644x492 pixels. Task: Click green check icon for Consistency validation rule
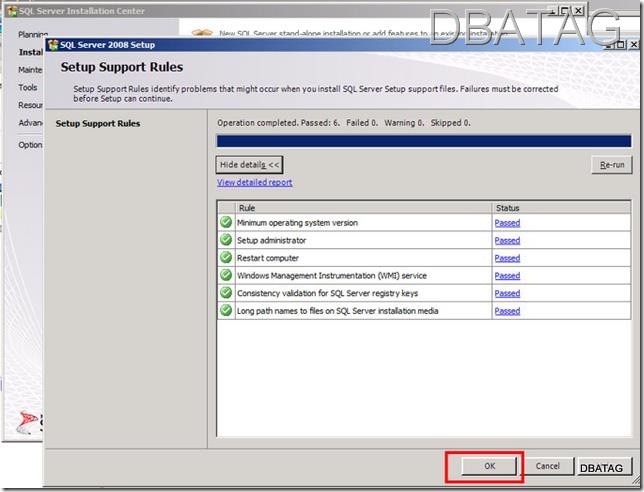(226, 294)
